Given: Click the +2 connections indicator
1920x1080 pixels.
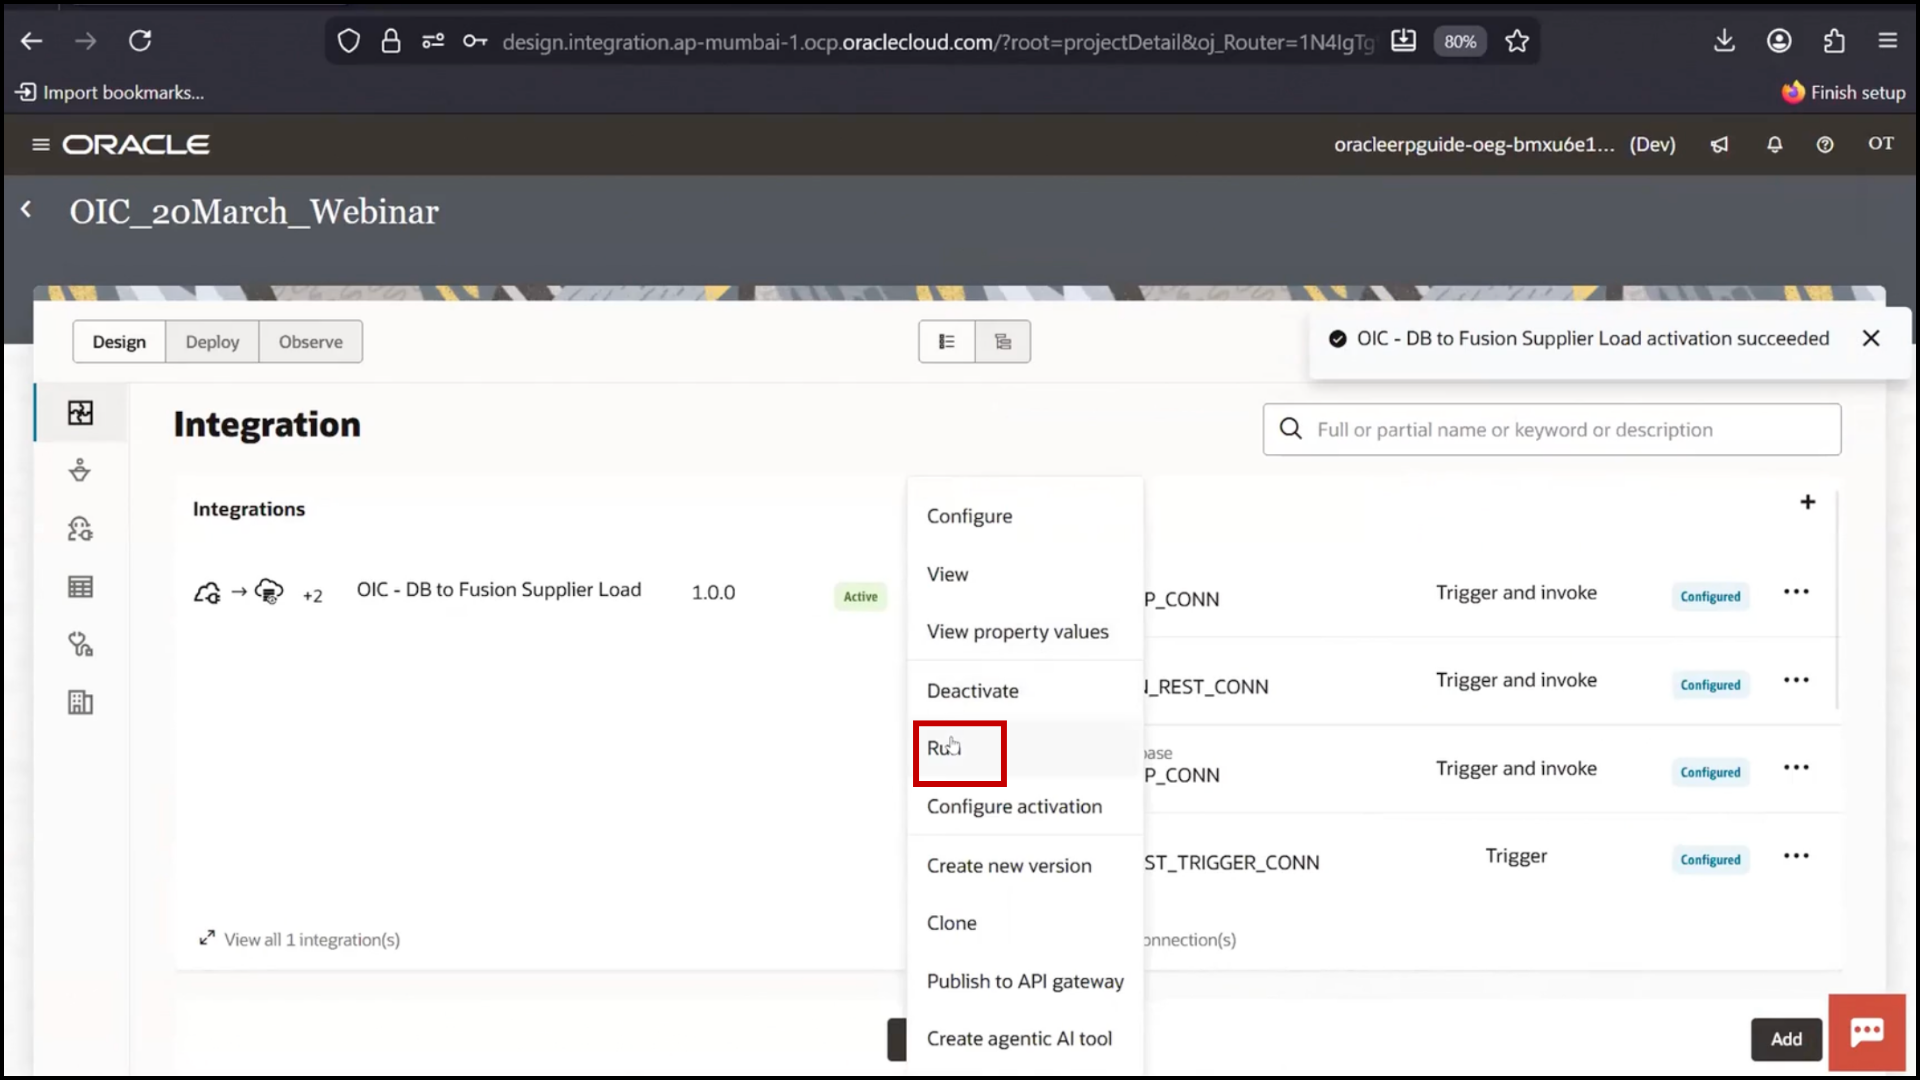Looking at the screenshot, I should (312, 596).
